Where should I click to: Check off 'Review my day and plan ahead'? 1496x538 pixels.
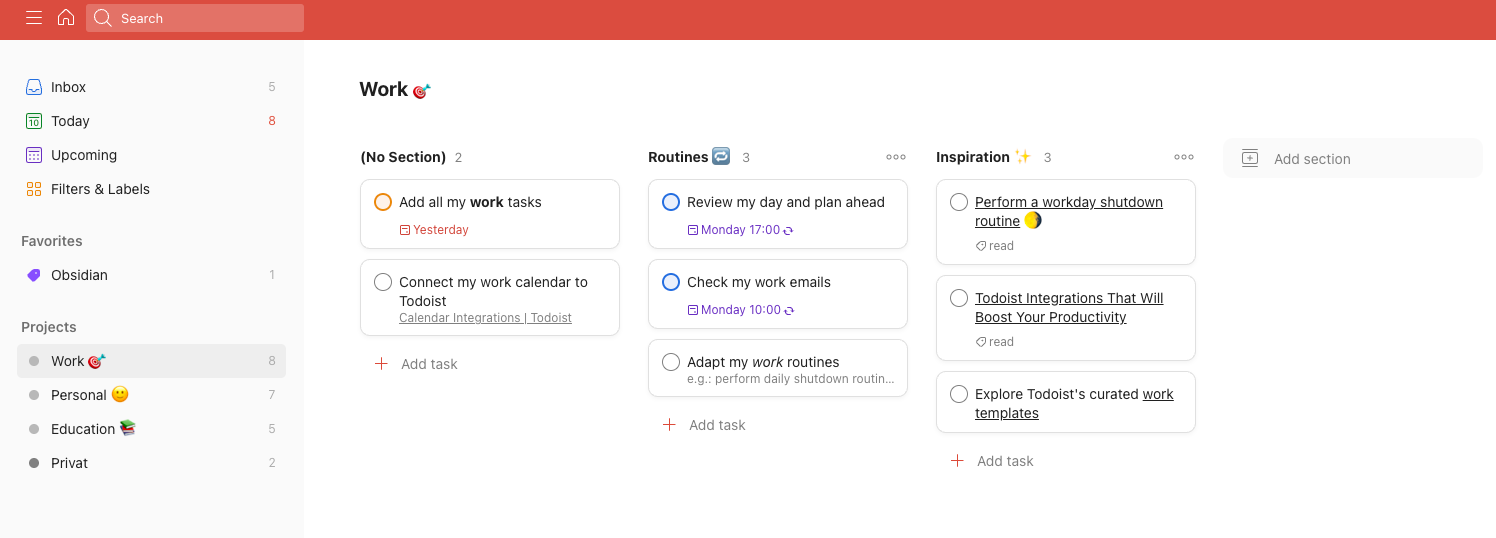(x=671, y=202)
